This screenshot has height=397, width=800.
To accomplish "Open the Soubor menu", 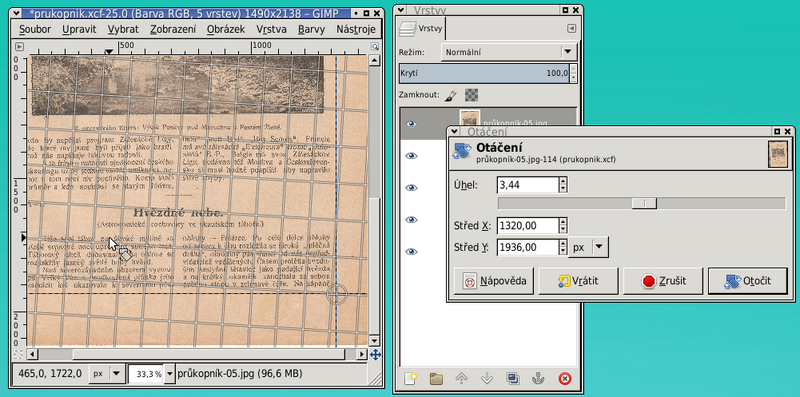I will [35, 29].
